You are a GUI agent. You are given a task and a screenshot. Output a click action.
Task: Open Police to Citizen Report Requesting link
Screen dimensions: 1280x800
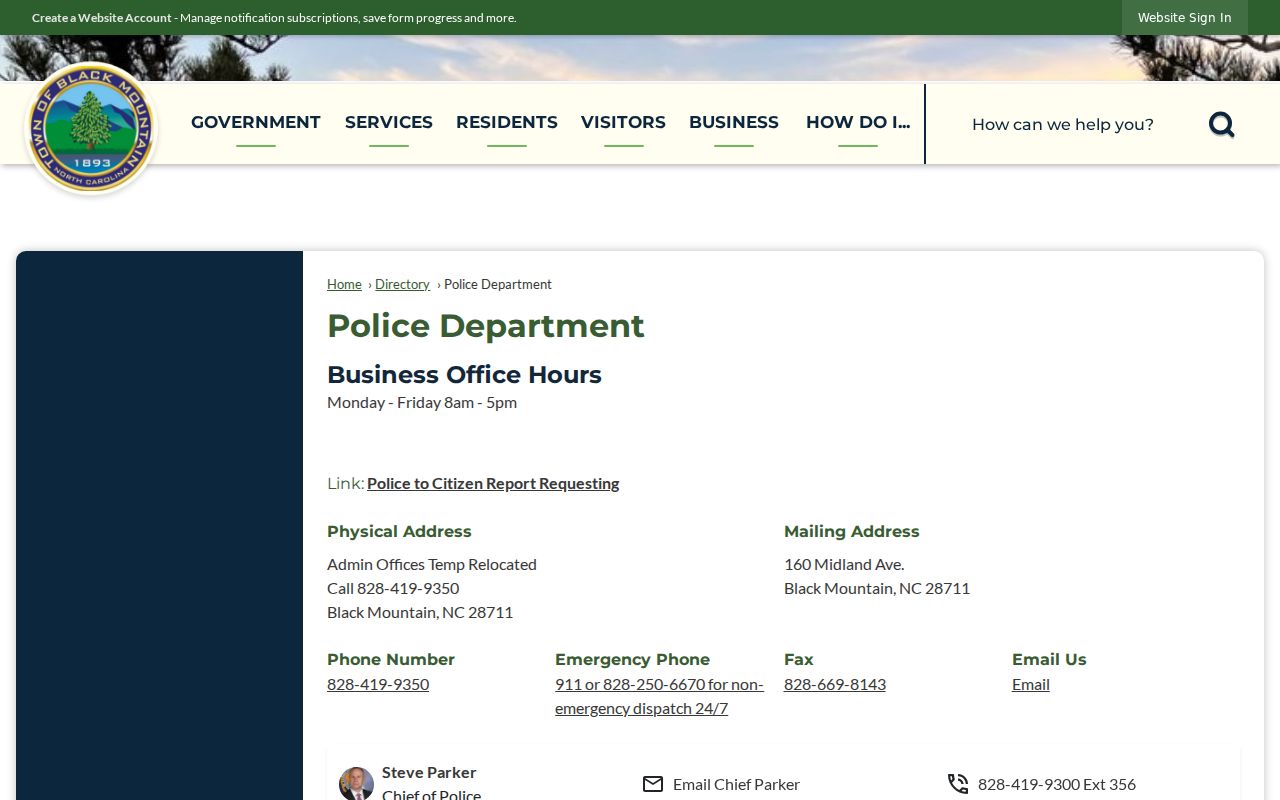pos(493,484)
